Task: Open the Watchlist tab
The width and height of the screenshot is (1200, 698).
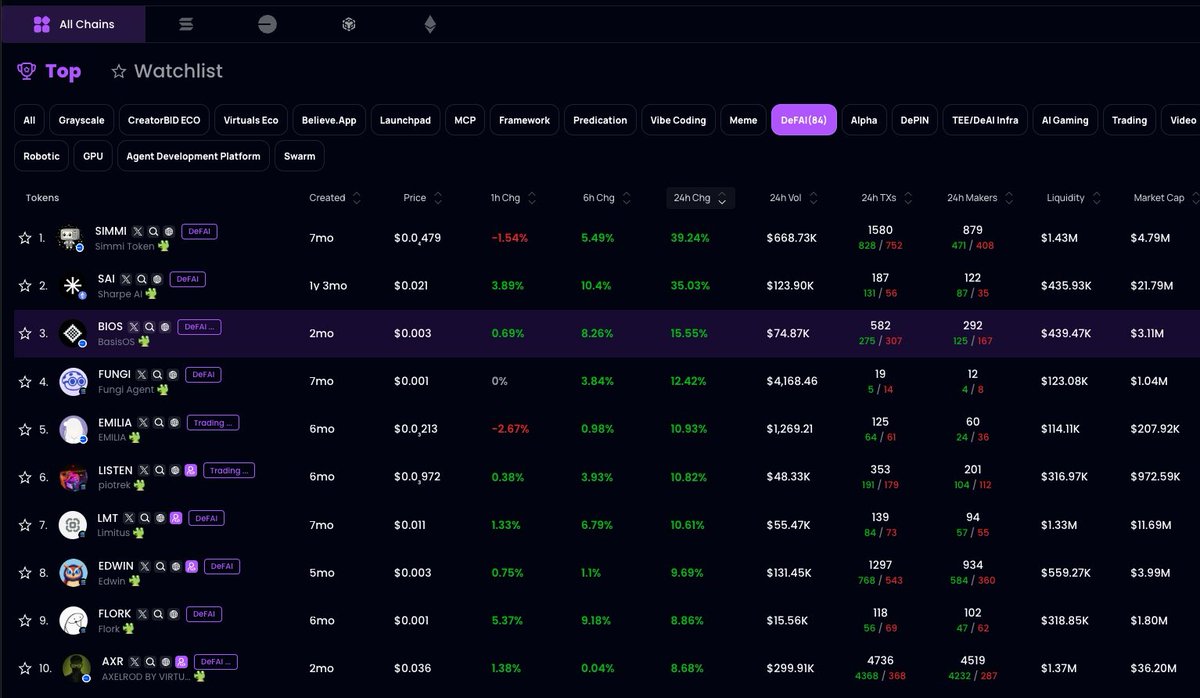Action: pyautogui.click(x=167, y=71)
